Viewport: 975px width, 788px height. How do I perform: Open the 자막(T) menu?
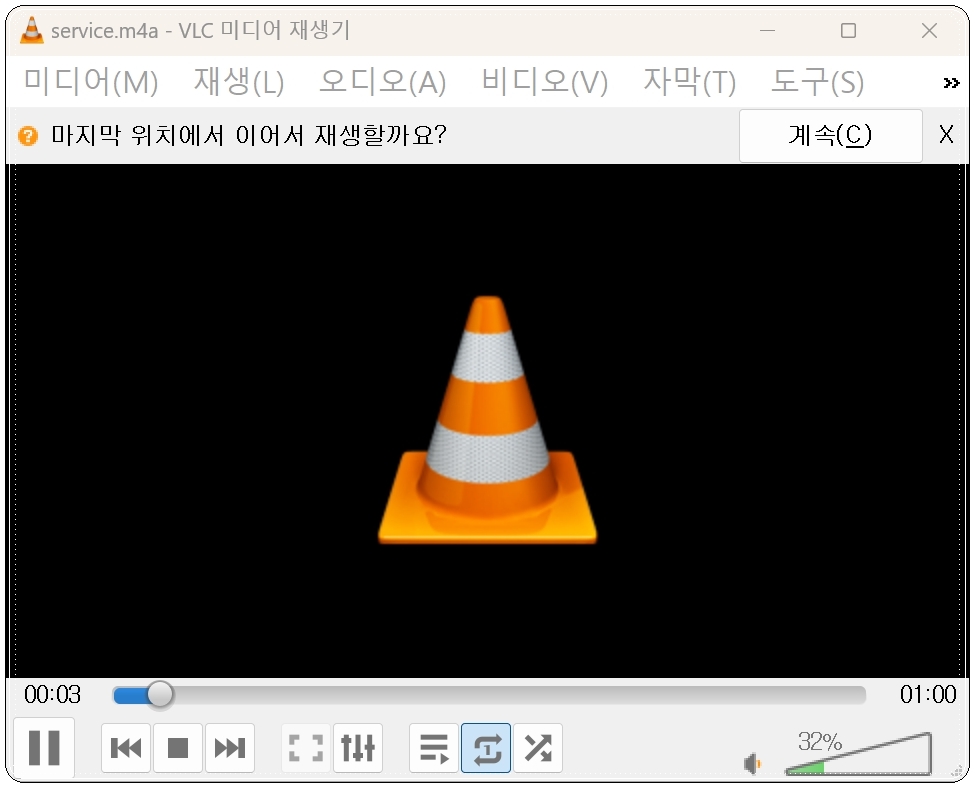[x=689, y=81]
